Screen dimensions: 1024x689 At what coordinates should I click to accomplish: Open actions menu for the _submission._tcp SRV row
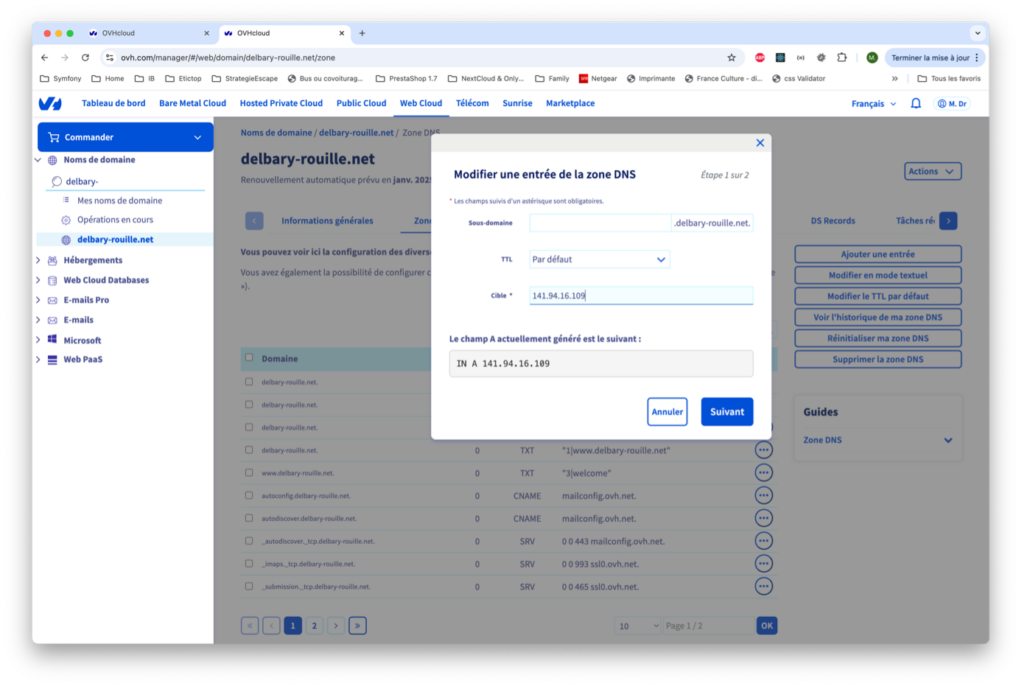pos(763,586)
